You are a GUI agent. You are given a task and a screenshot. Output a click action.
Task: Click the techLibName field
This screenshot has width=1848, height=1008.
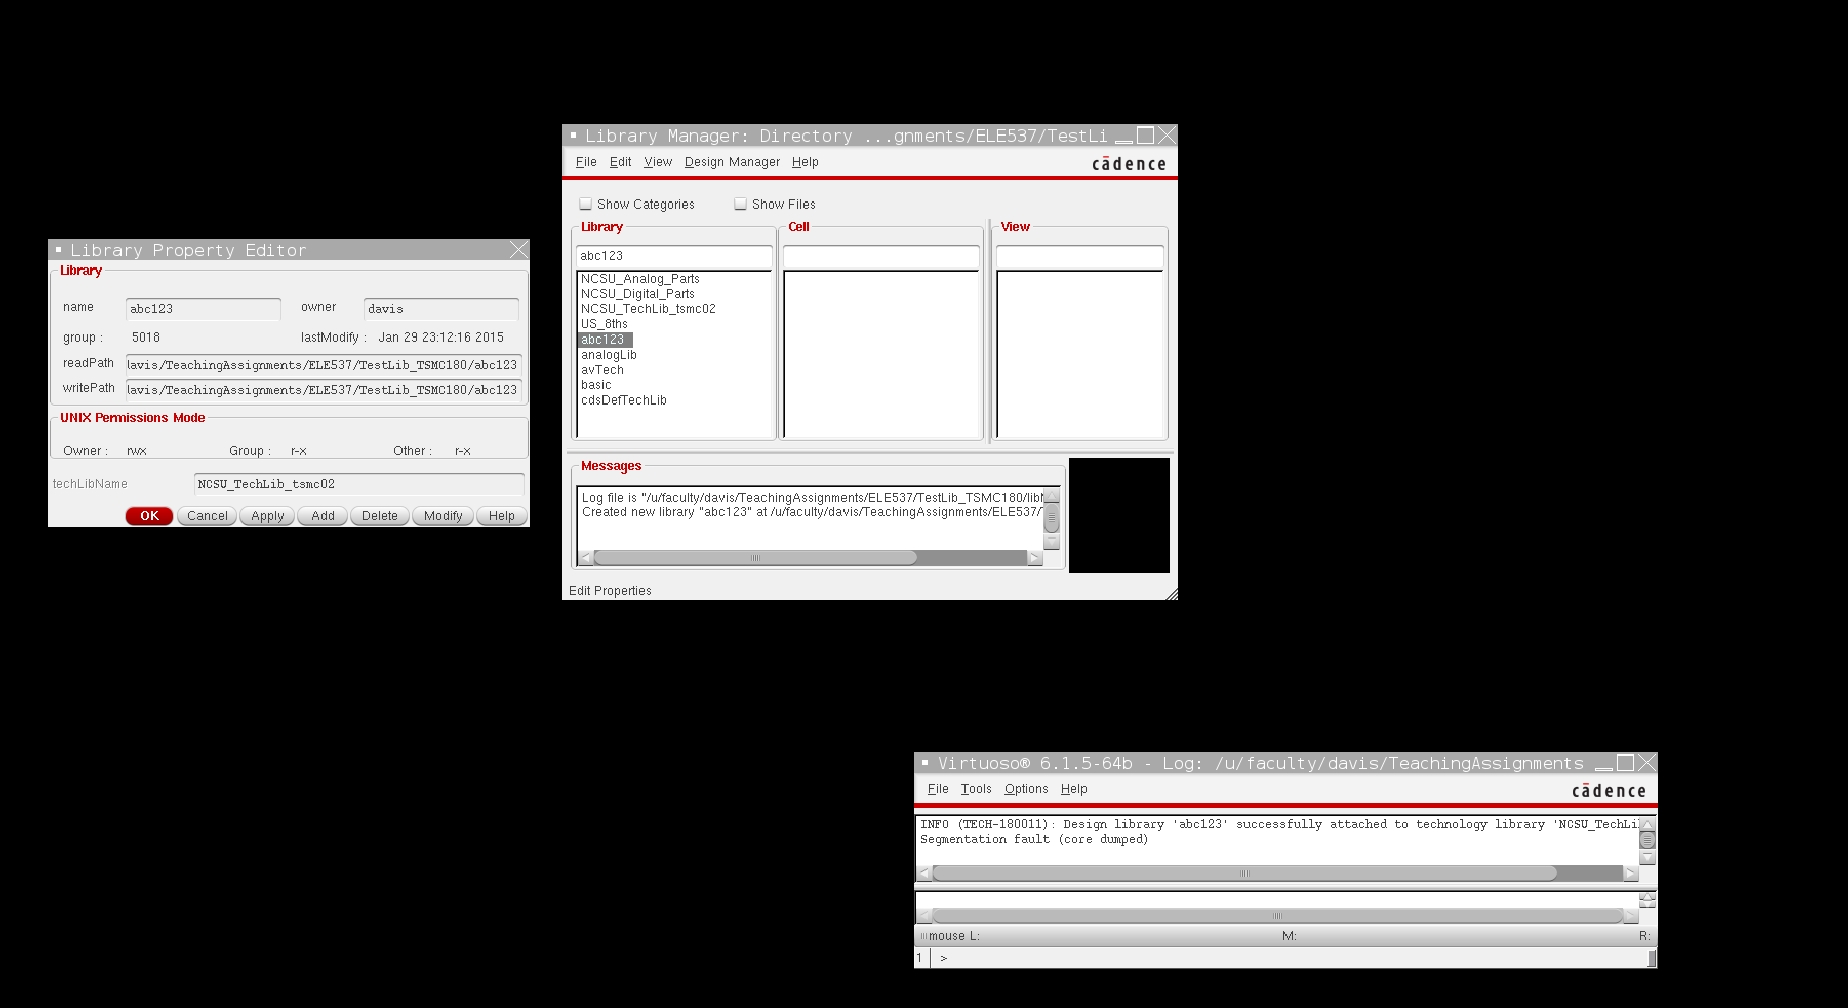coord(359,484)
